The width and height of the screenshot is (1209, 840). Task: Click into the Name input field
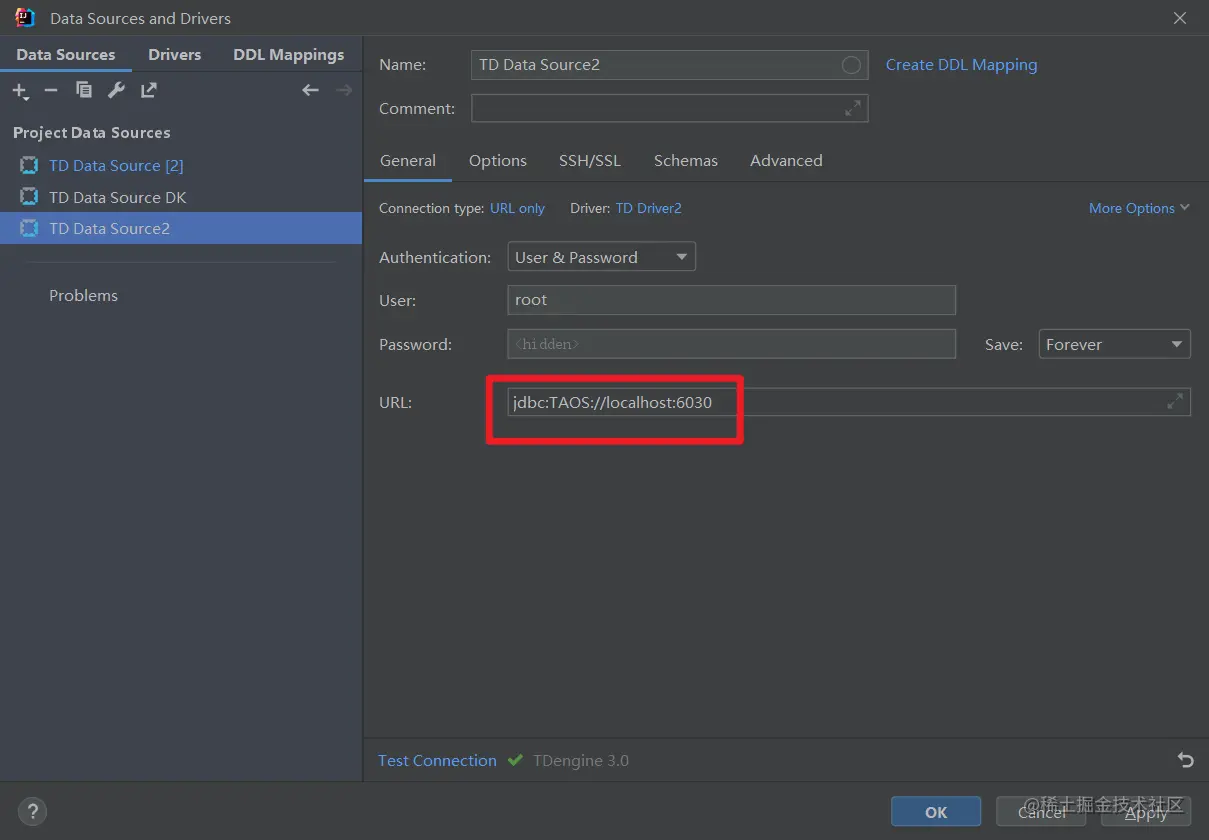[669, 65]
